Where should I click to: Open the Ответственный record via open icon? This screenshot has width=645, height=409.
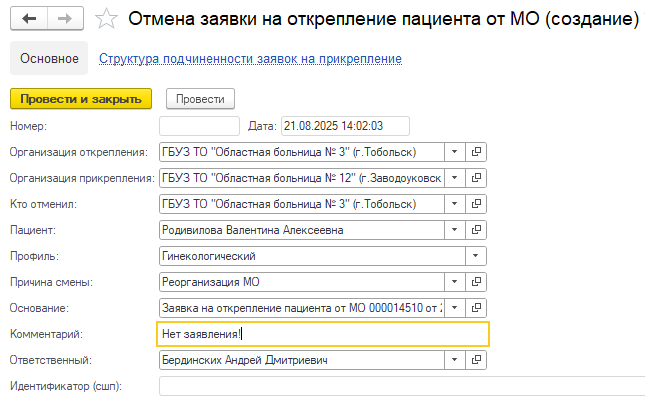(x=477, y=360)
